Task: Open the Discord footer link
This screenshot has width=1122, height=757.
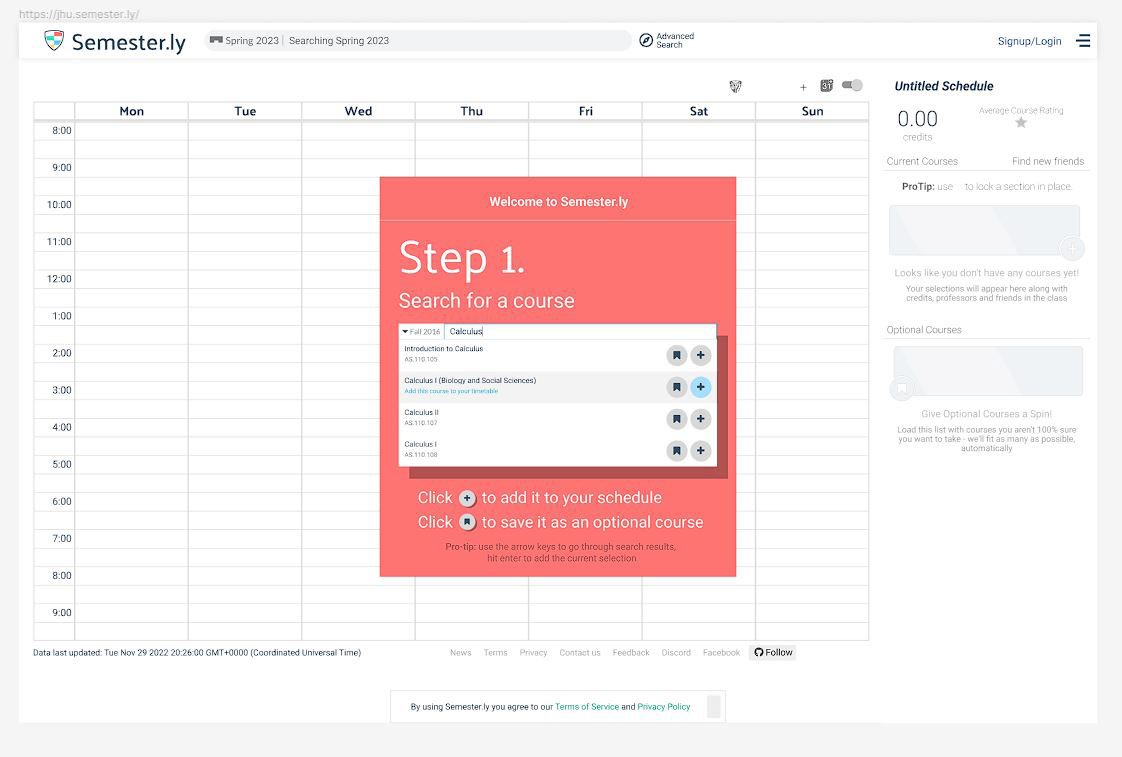Action: [676, 653]
